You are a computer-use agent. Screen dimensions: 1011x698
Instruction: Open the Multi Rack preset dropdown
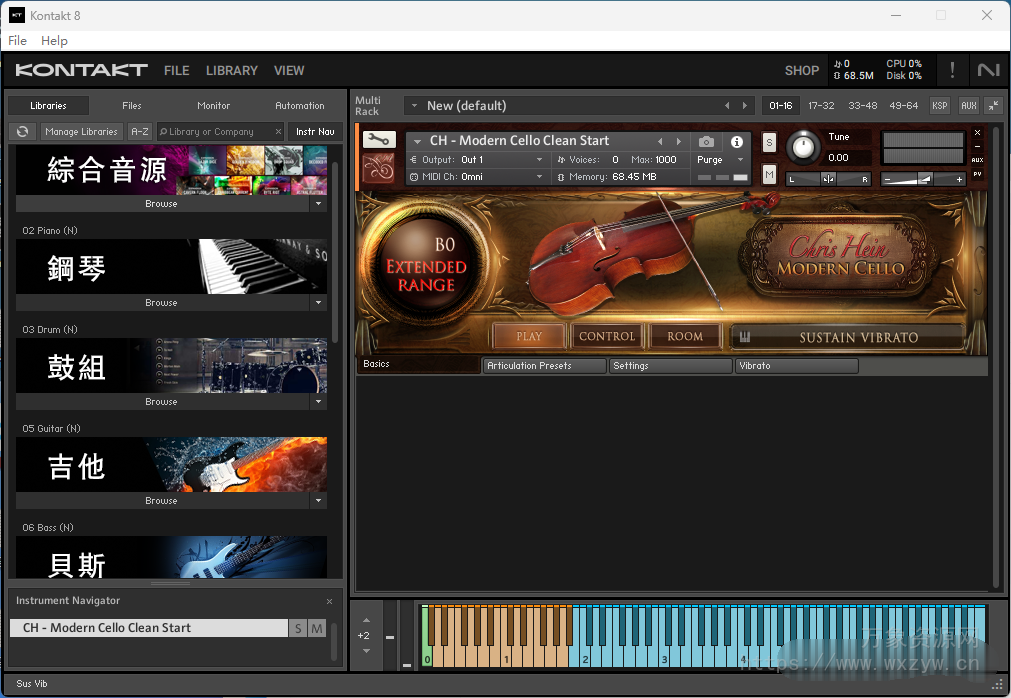coord(412,106)
